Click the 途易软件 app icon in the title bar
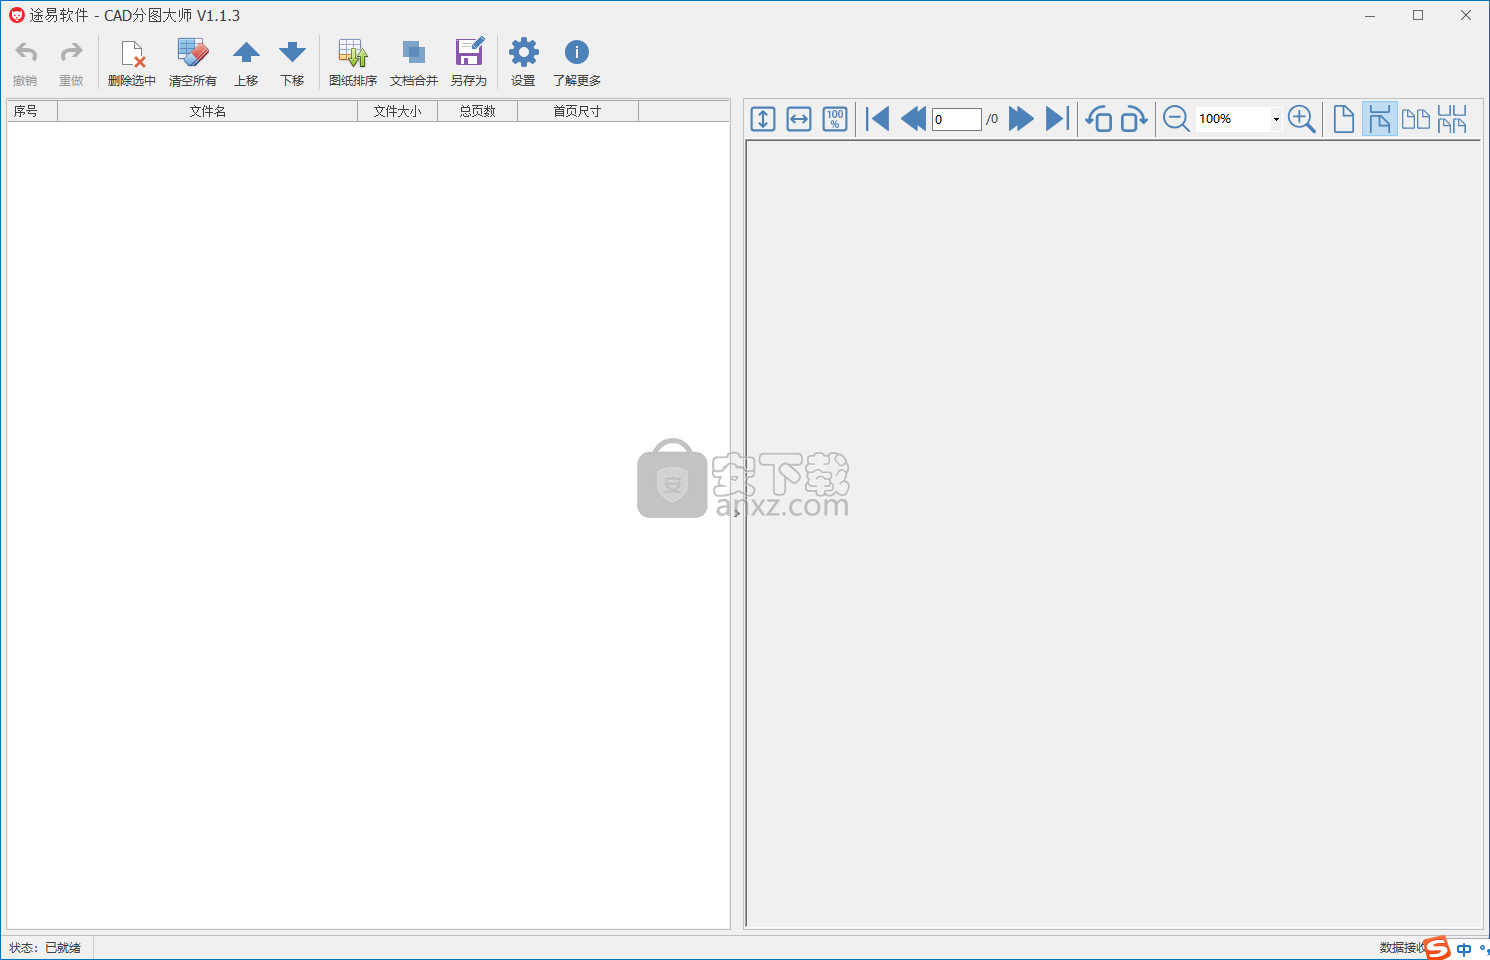Viewport: 1490px width, 960px height. point(16,15)
